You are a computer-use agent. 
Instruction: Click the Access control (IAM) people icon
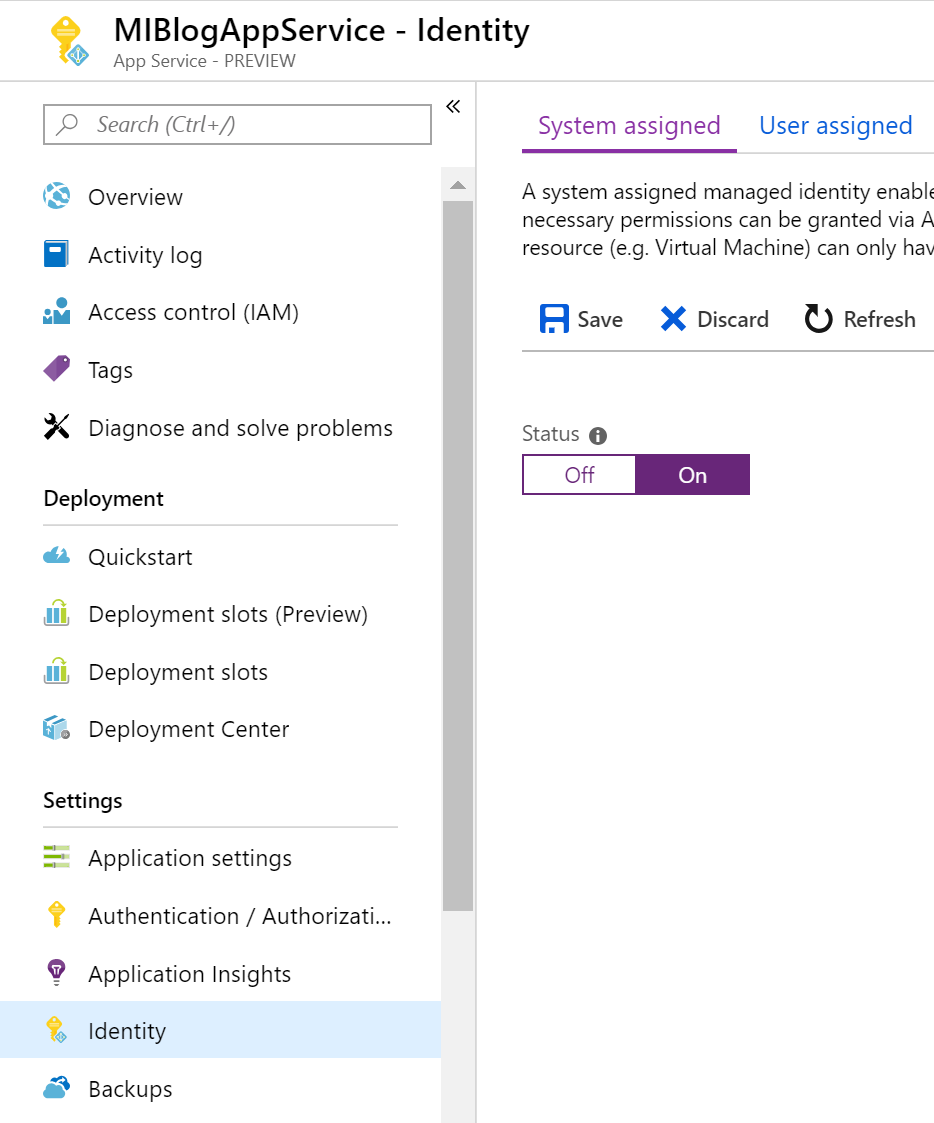pos(57,312)
